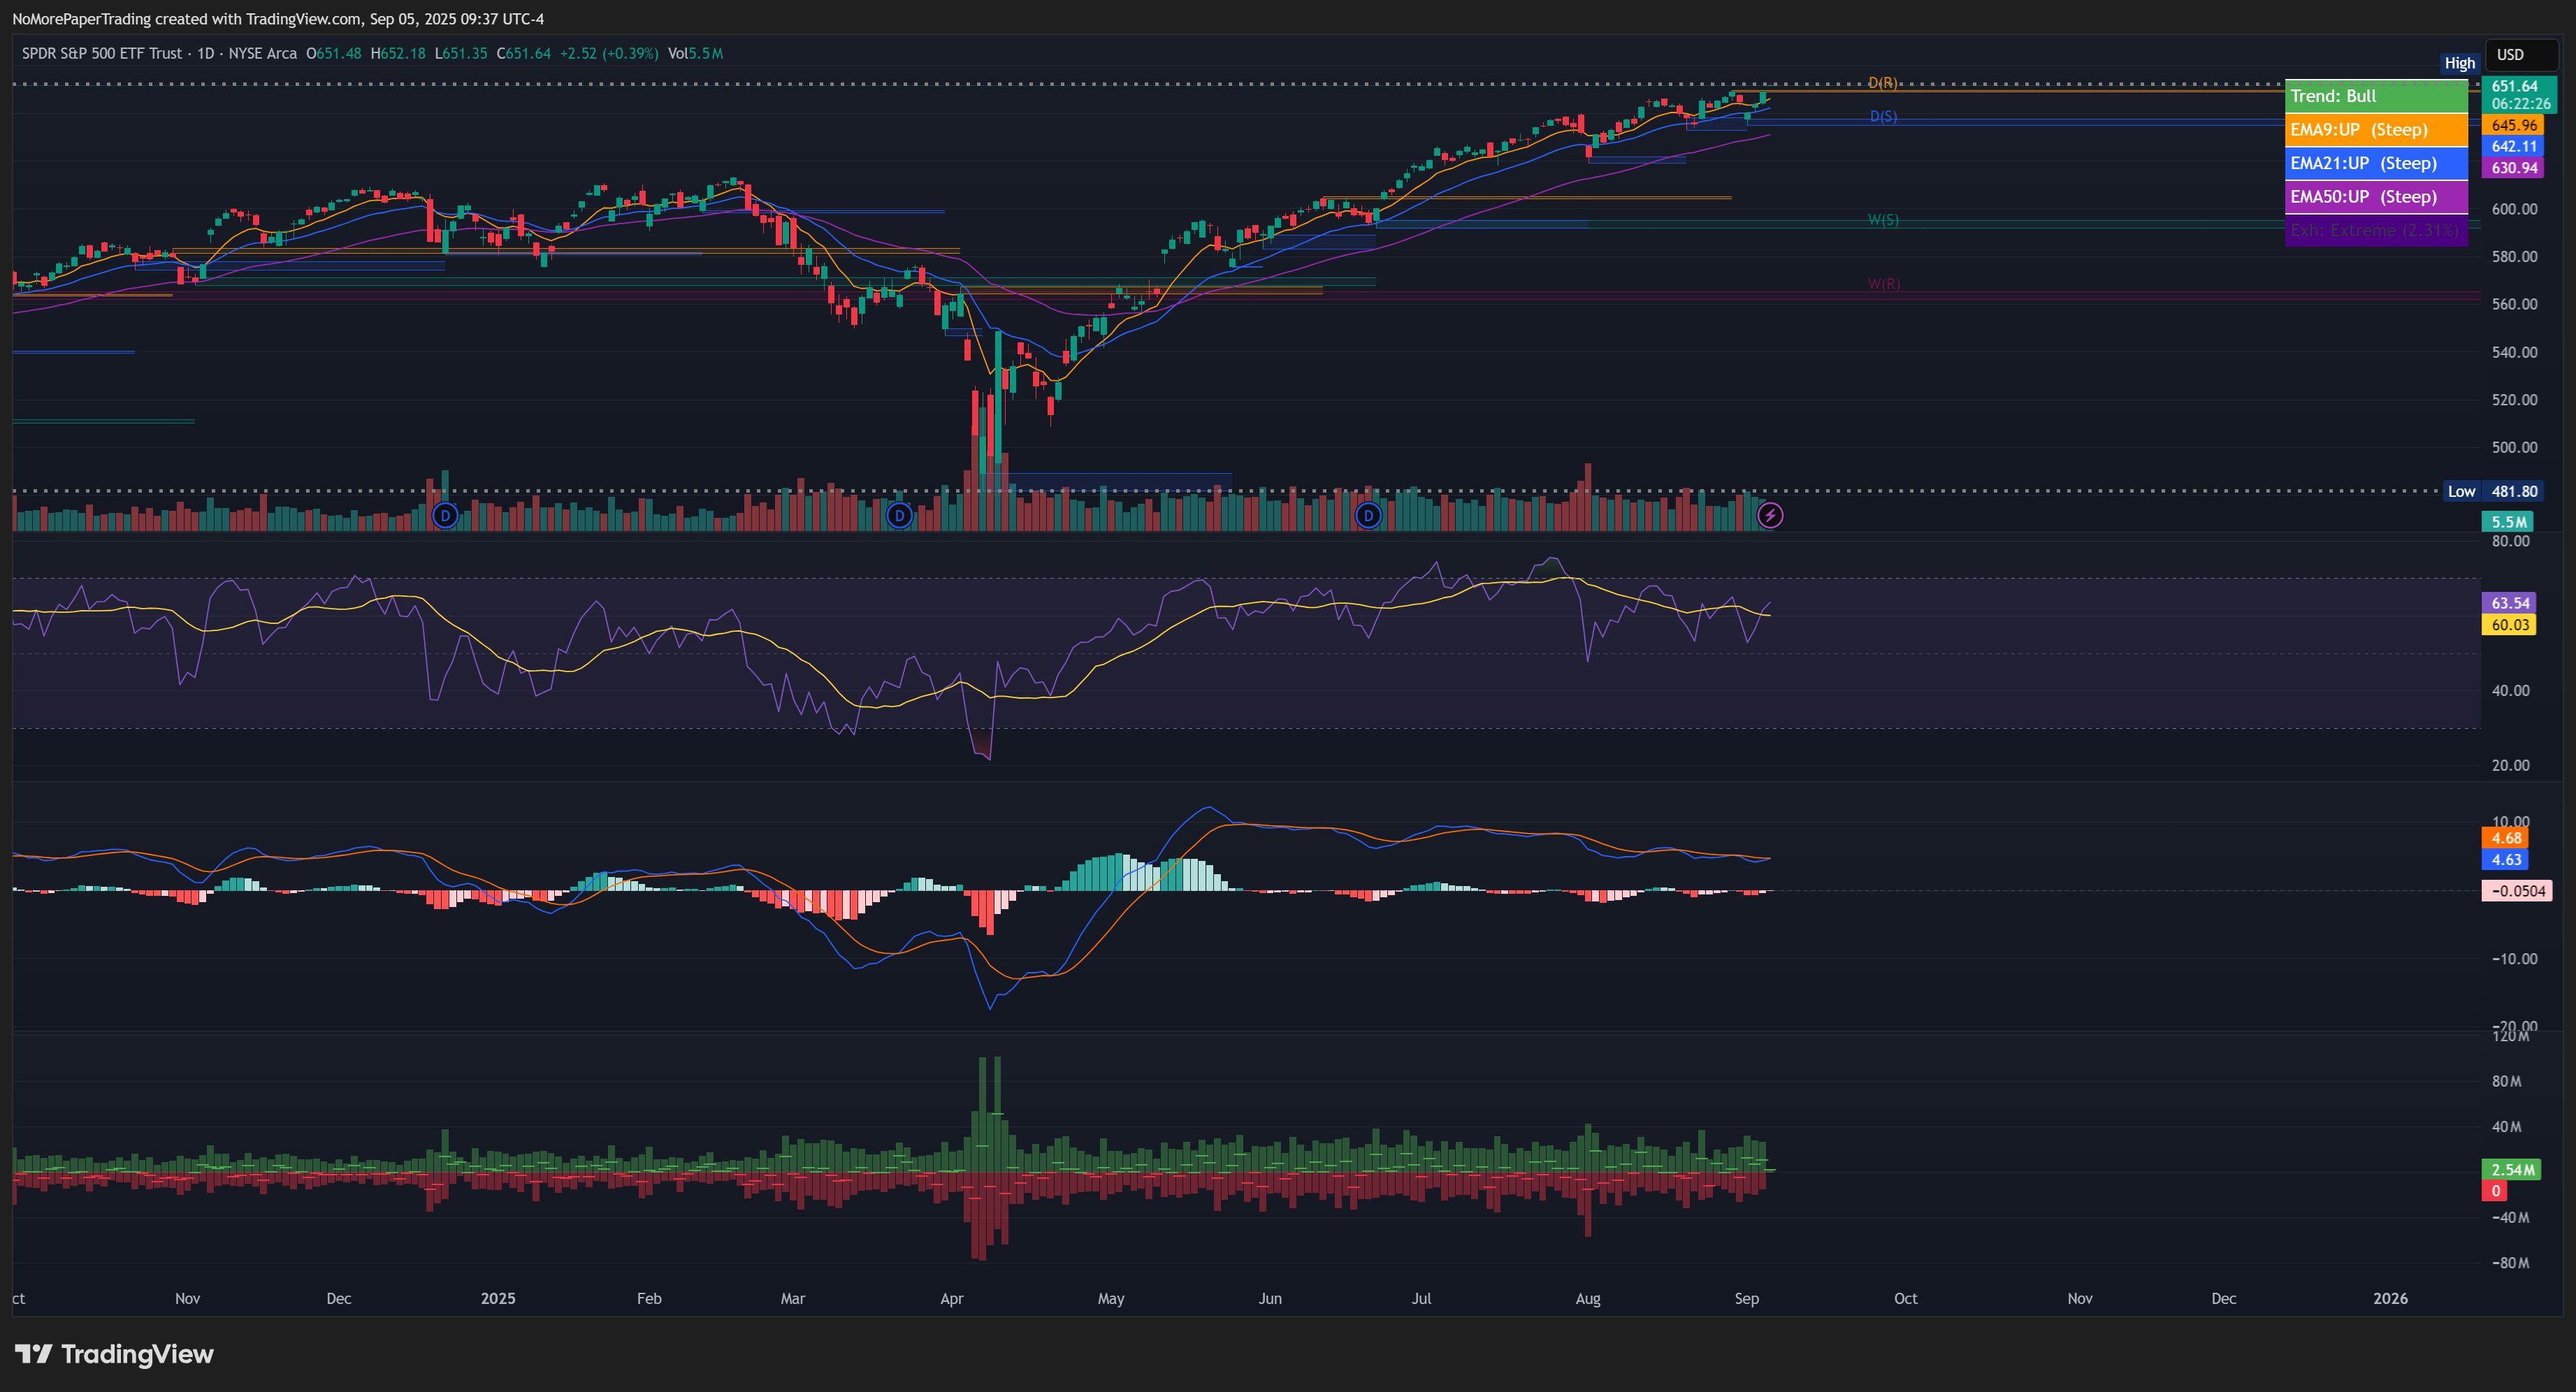Click the EMA21:UP (Steep) row
This screenshot has height=1392, width=2576.
[x=2376, y=163]
